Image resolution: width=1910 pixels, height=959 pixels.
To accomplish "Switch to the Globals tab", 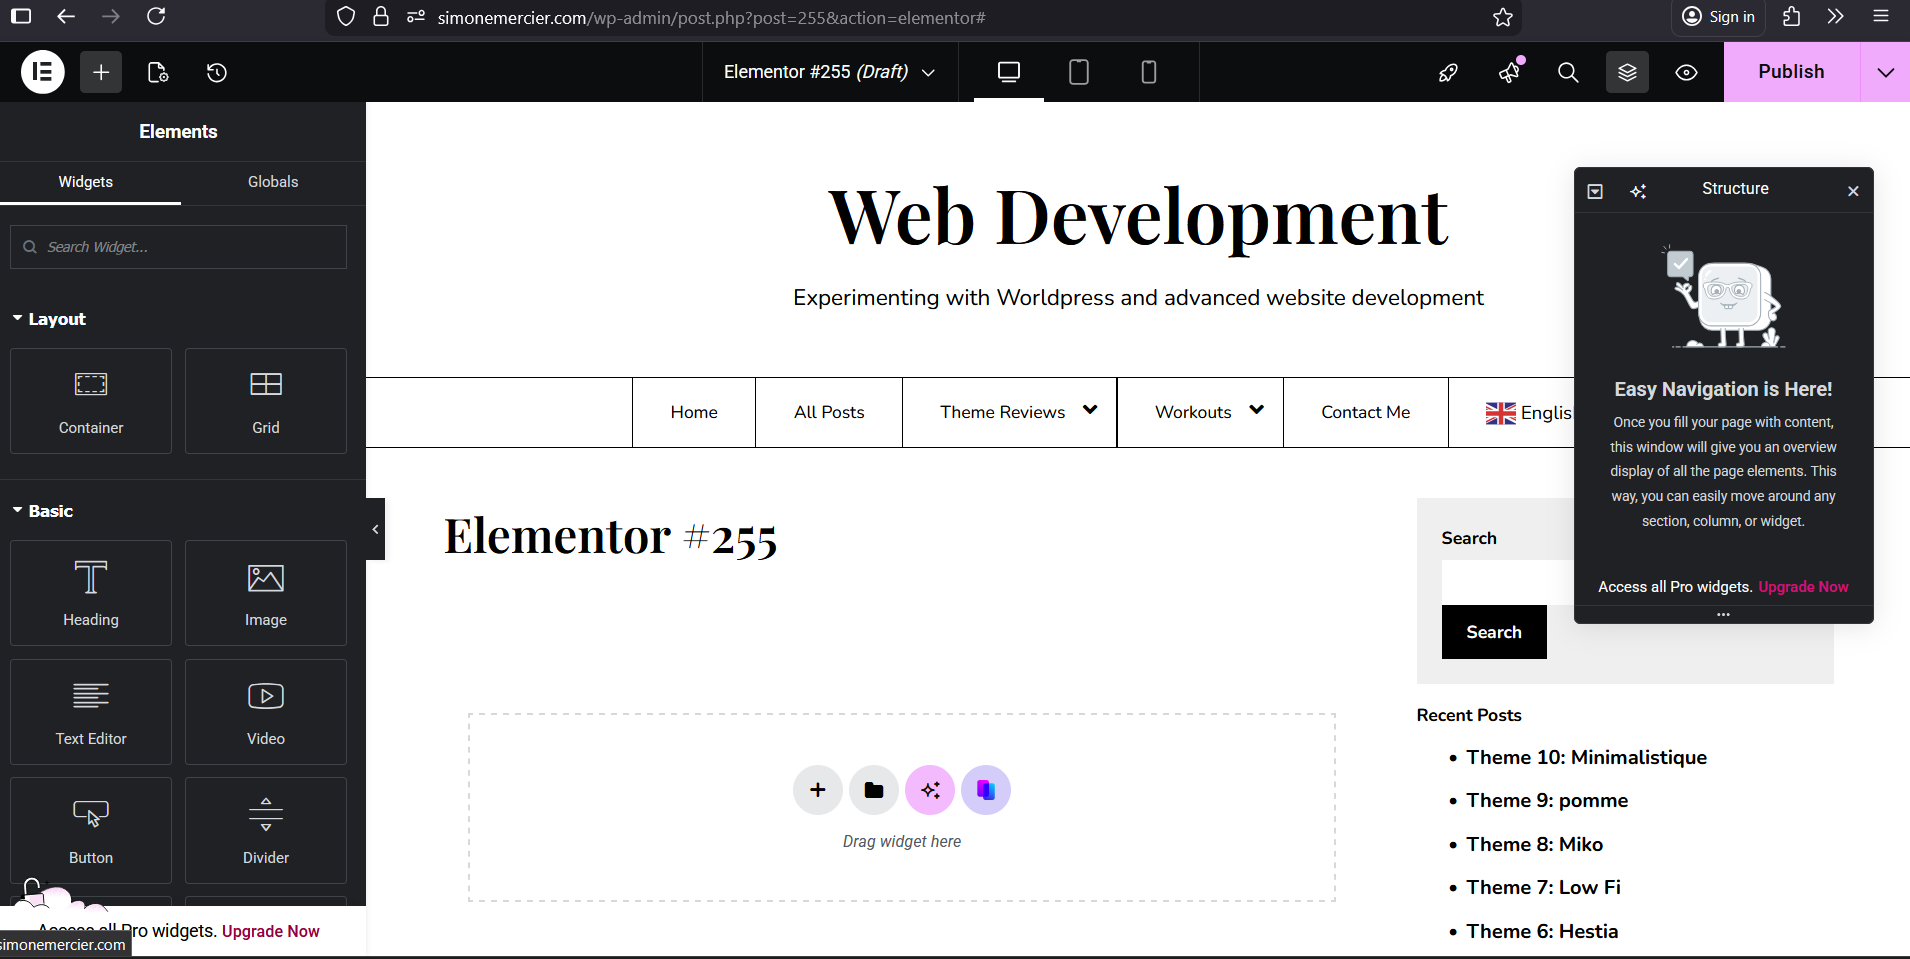I will point(273,182).
